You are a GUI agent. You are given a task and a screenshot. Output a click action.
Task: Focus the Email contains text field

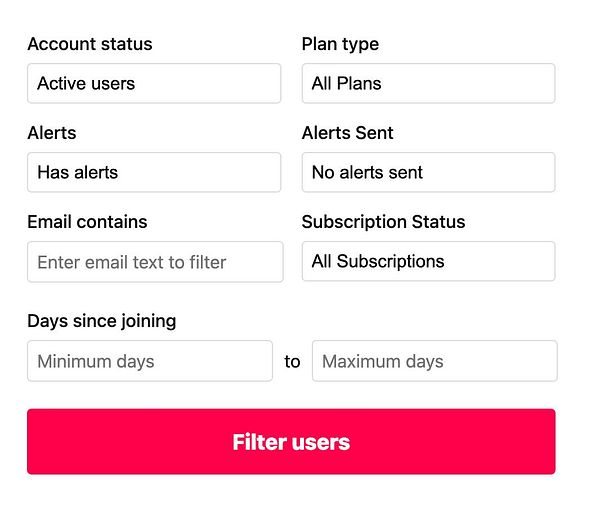point(155,262)
